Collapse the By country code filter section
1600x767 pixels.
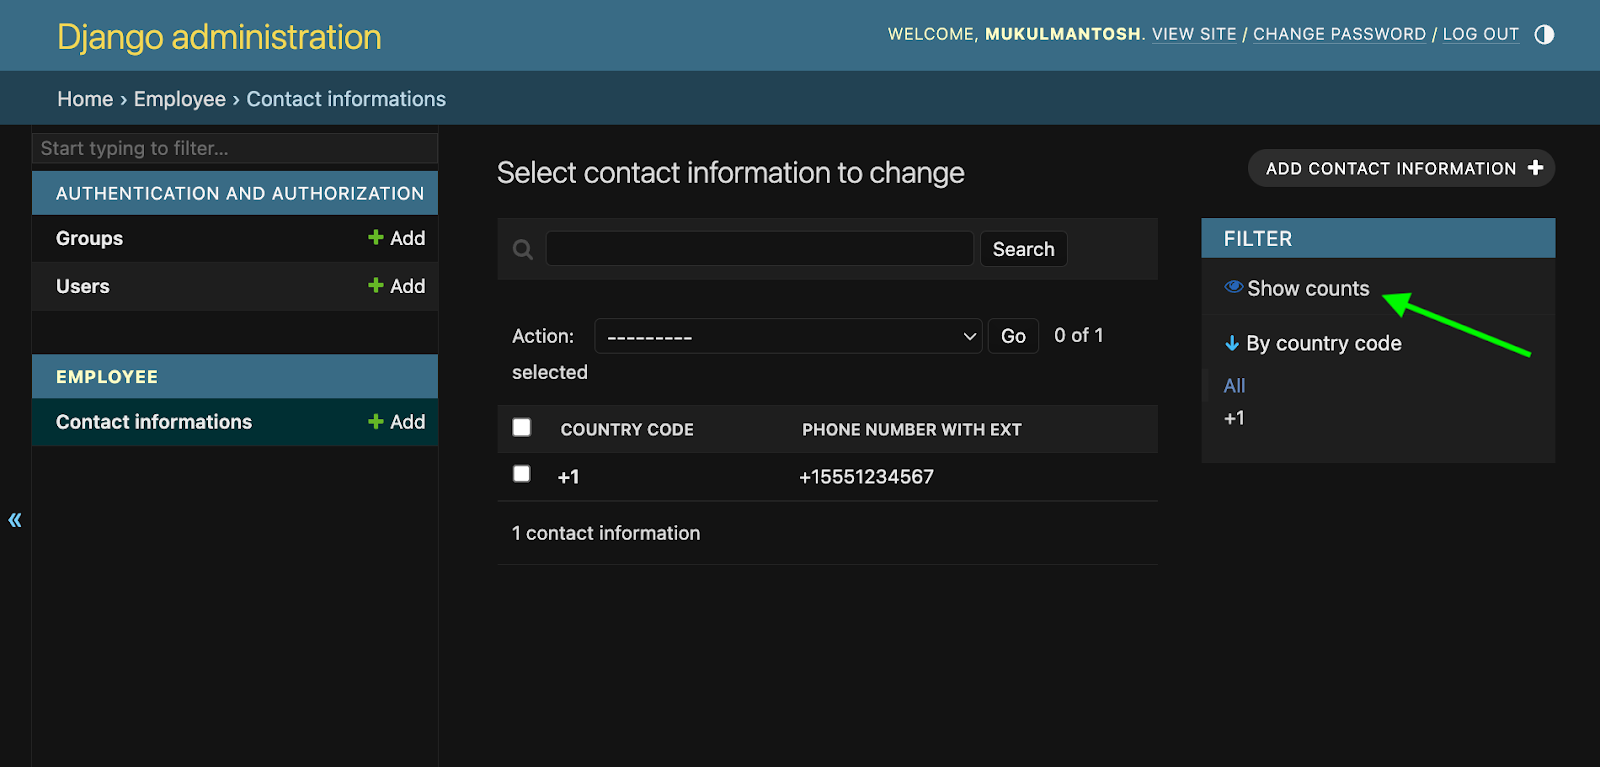(x=1232, y=343)
